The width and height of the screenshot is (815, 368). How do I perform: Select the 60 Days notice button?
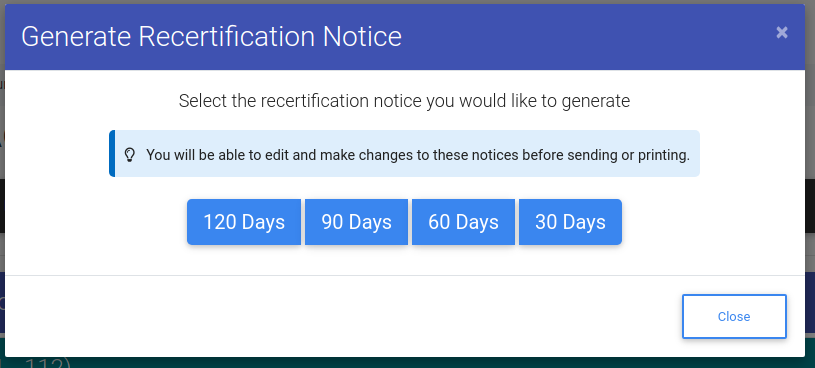click(464, 222)
